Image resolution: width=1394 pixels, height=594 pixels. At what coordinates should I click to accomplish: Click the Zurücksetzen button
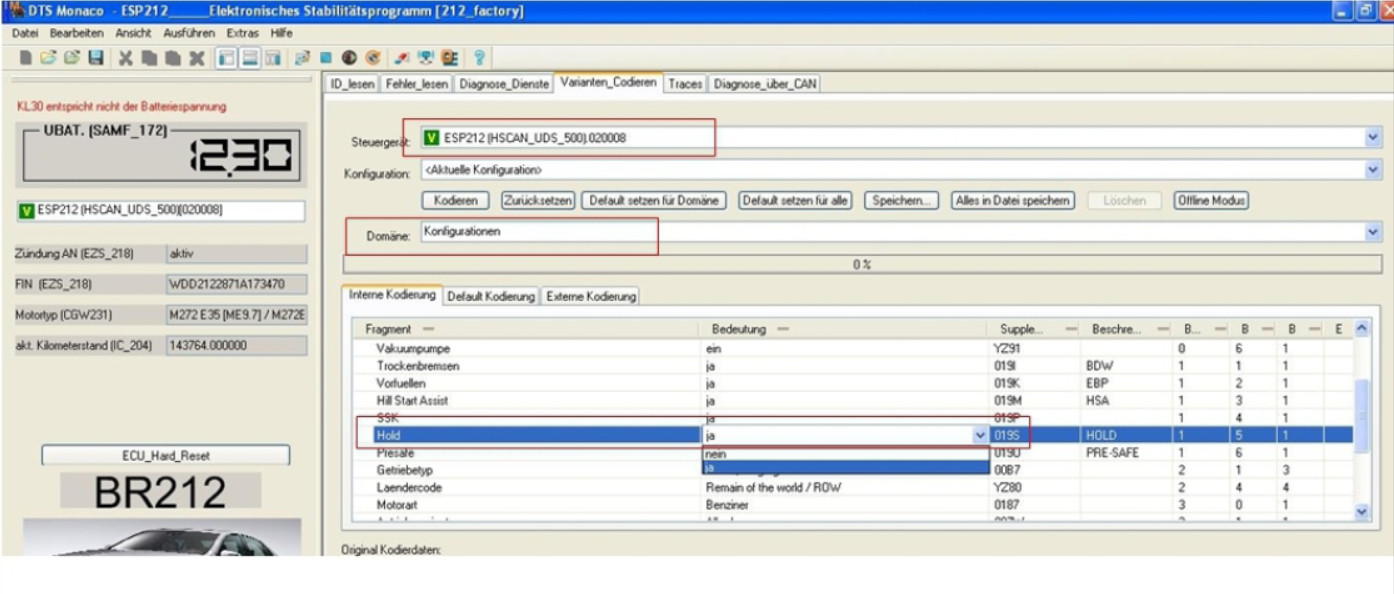click(537, 201)
